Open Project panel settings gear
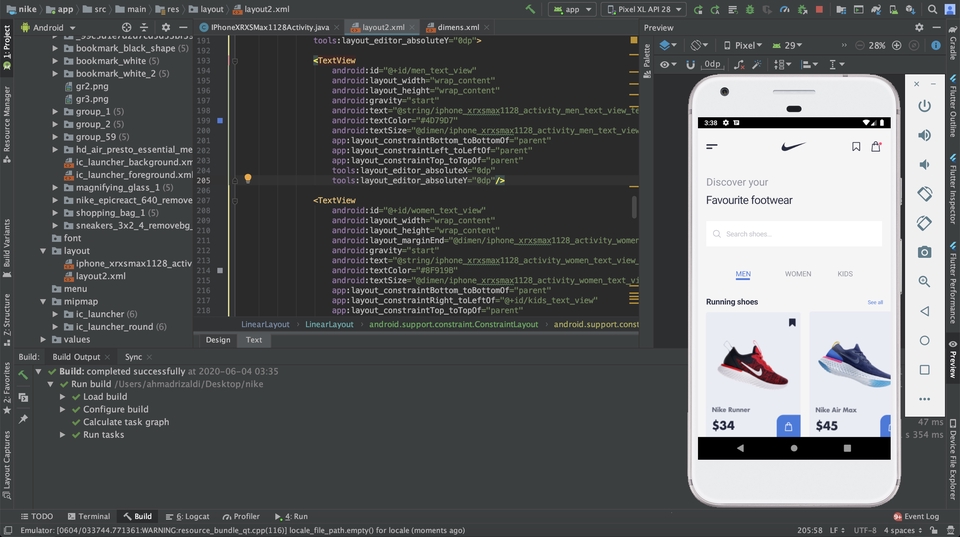The image size is (960, 537). 165,27
